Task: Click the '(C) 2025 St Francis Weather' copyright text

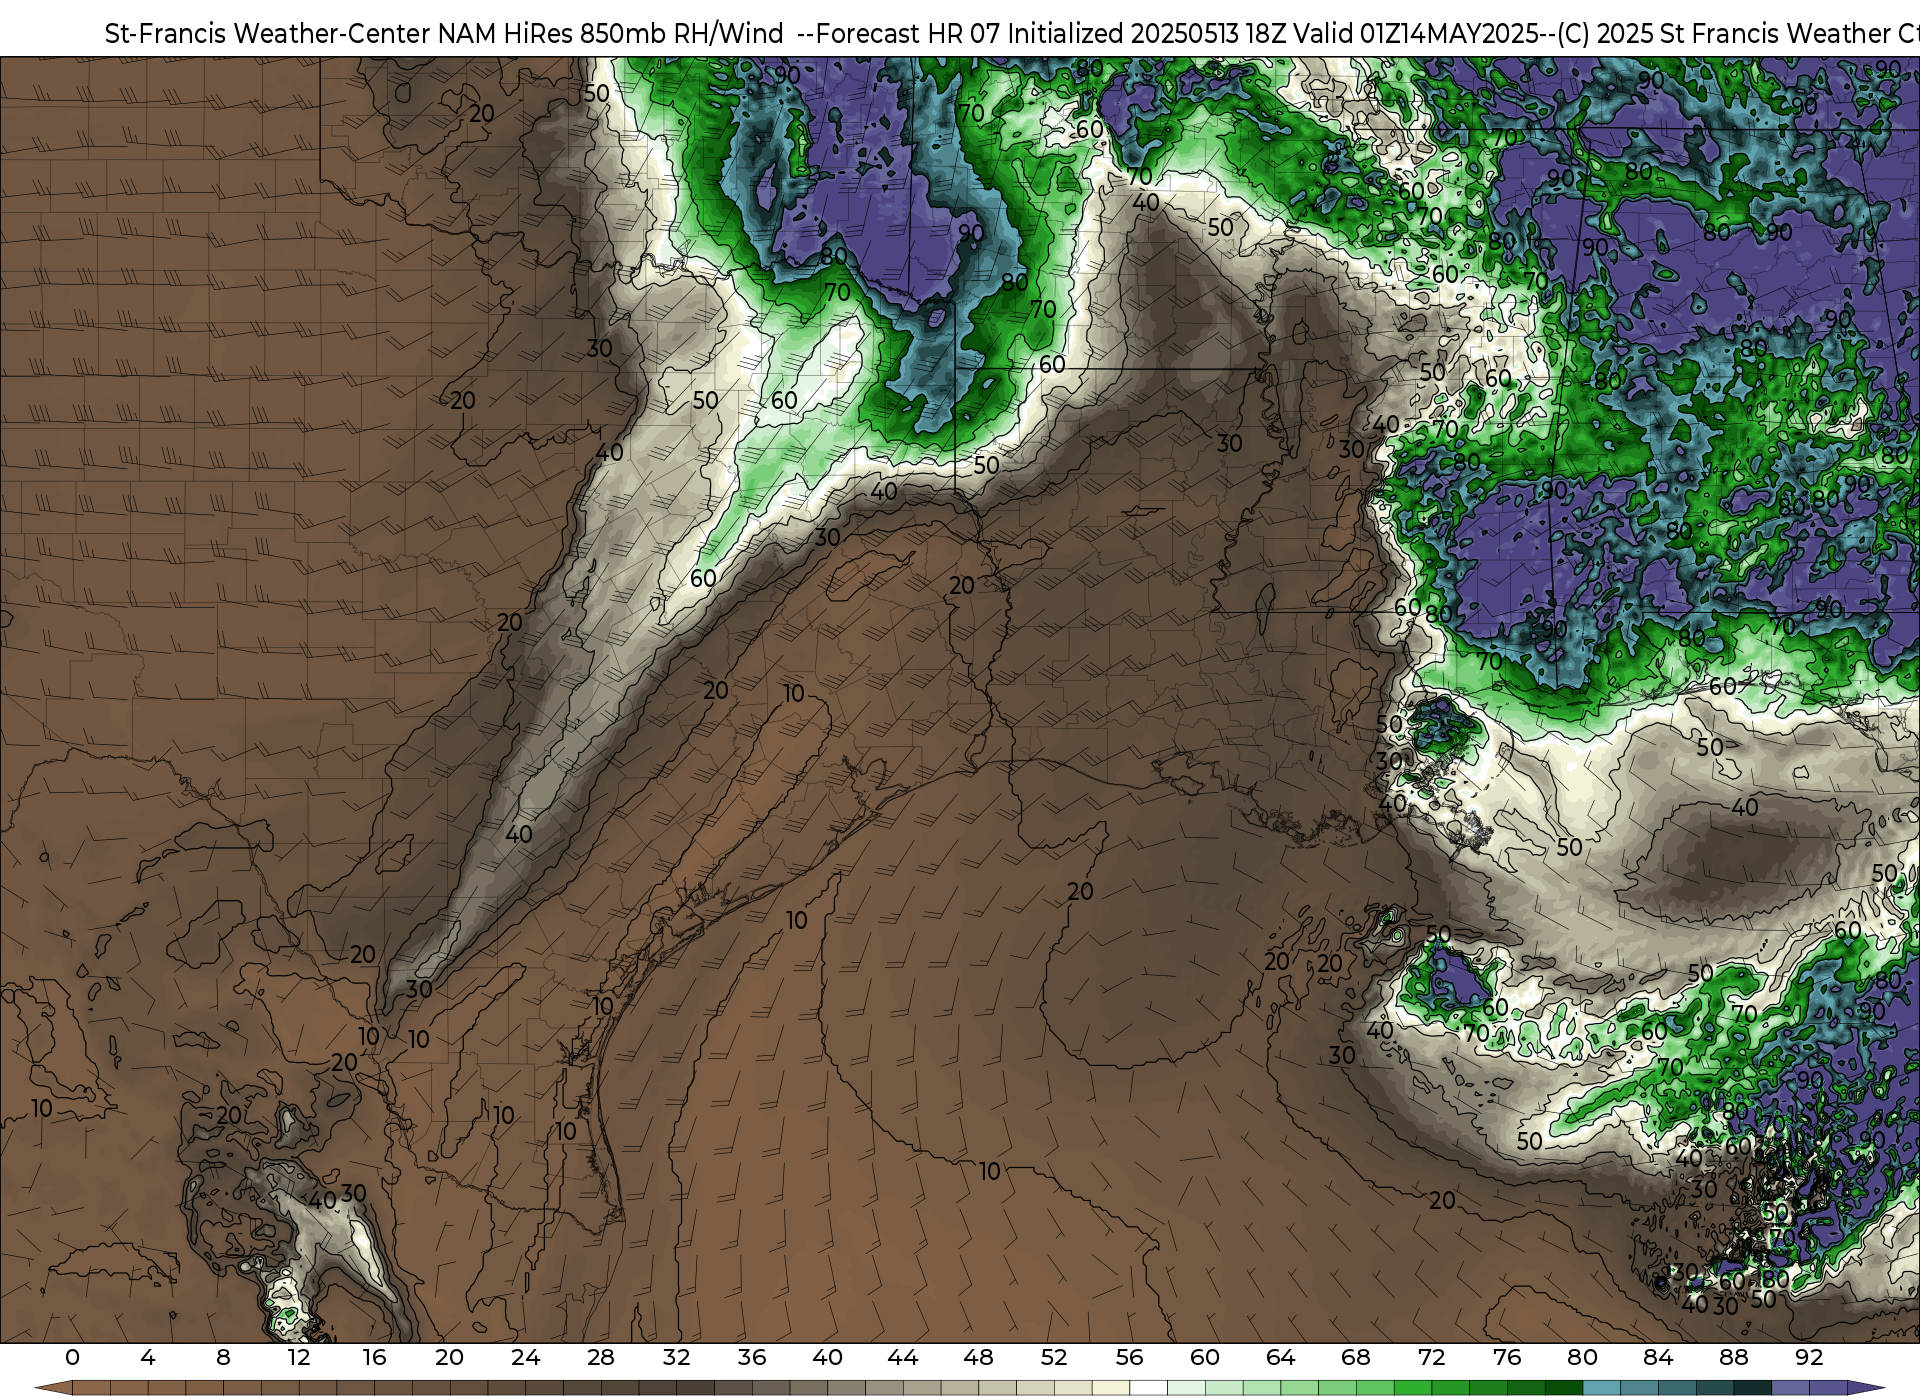Action: [x=1725, y=34]
